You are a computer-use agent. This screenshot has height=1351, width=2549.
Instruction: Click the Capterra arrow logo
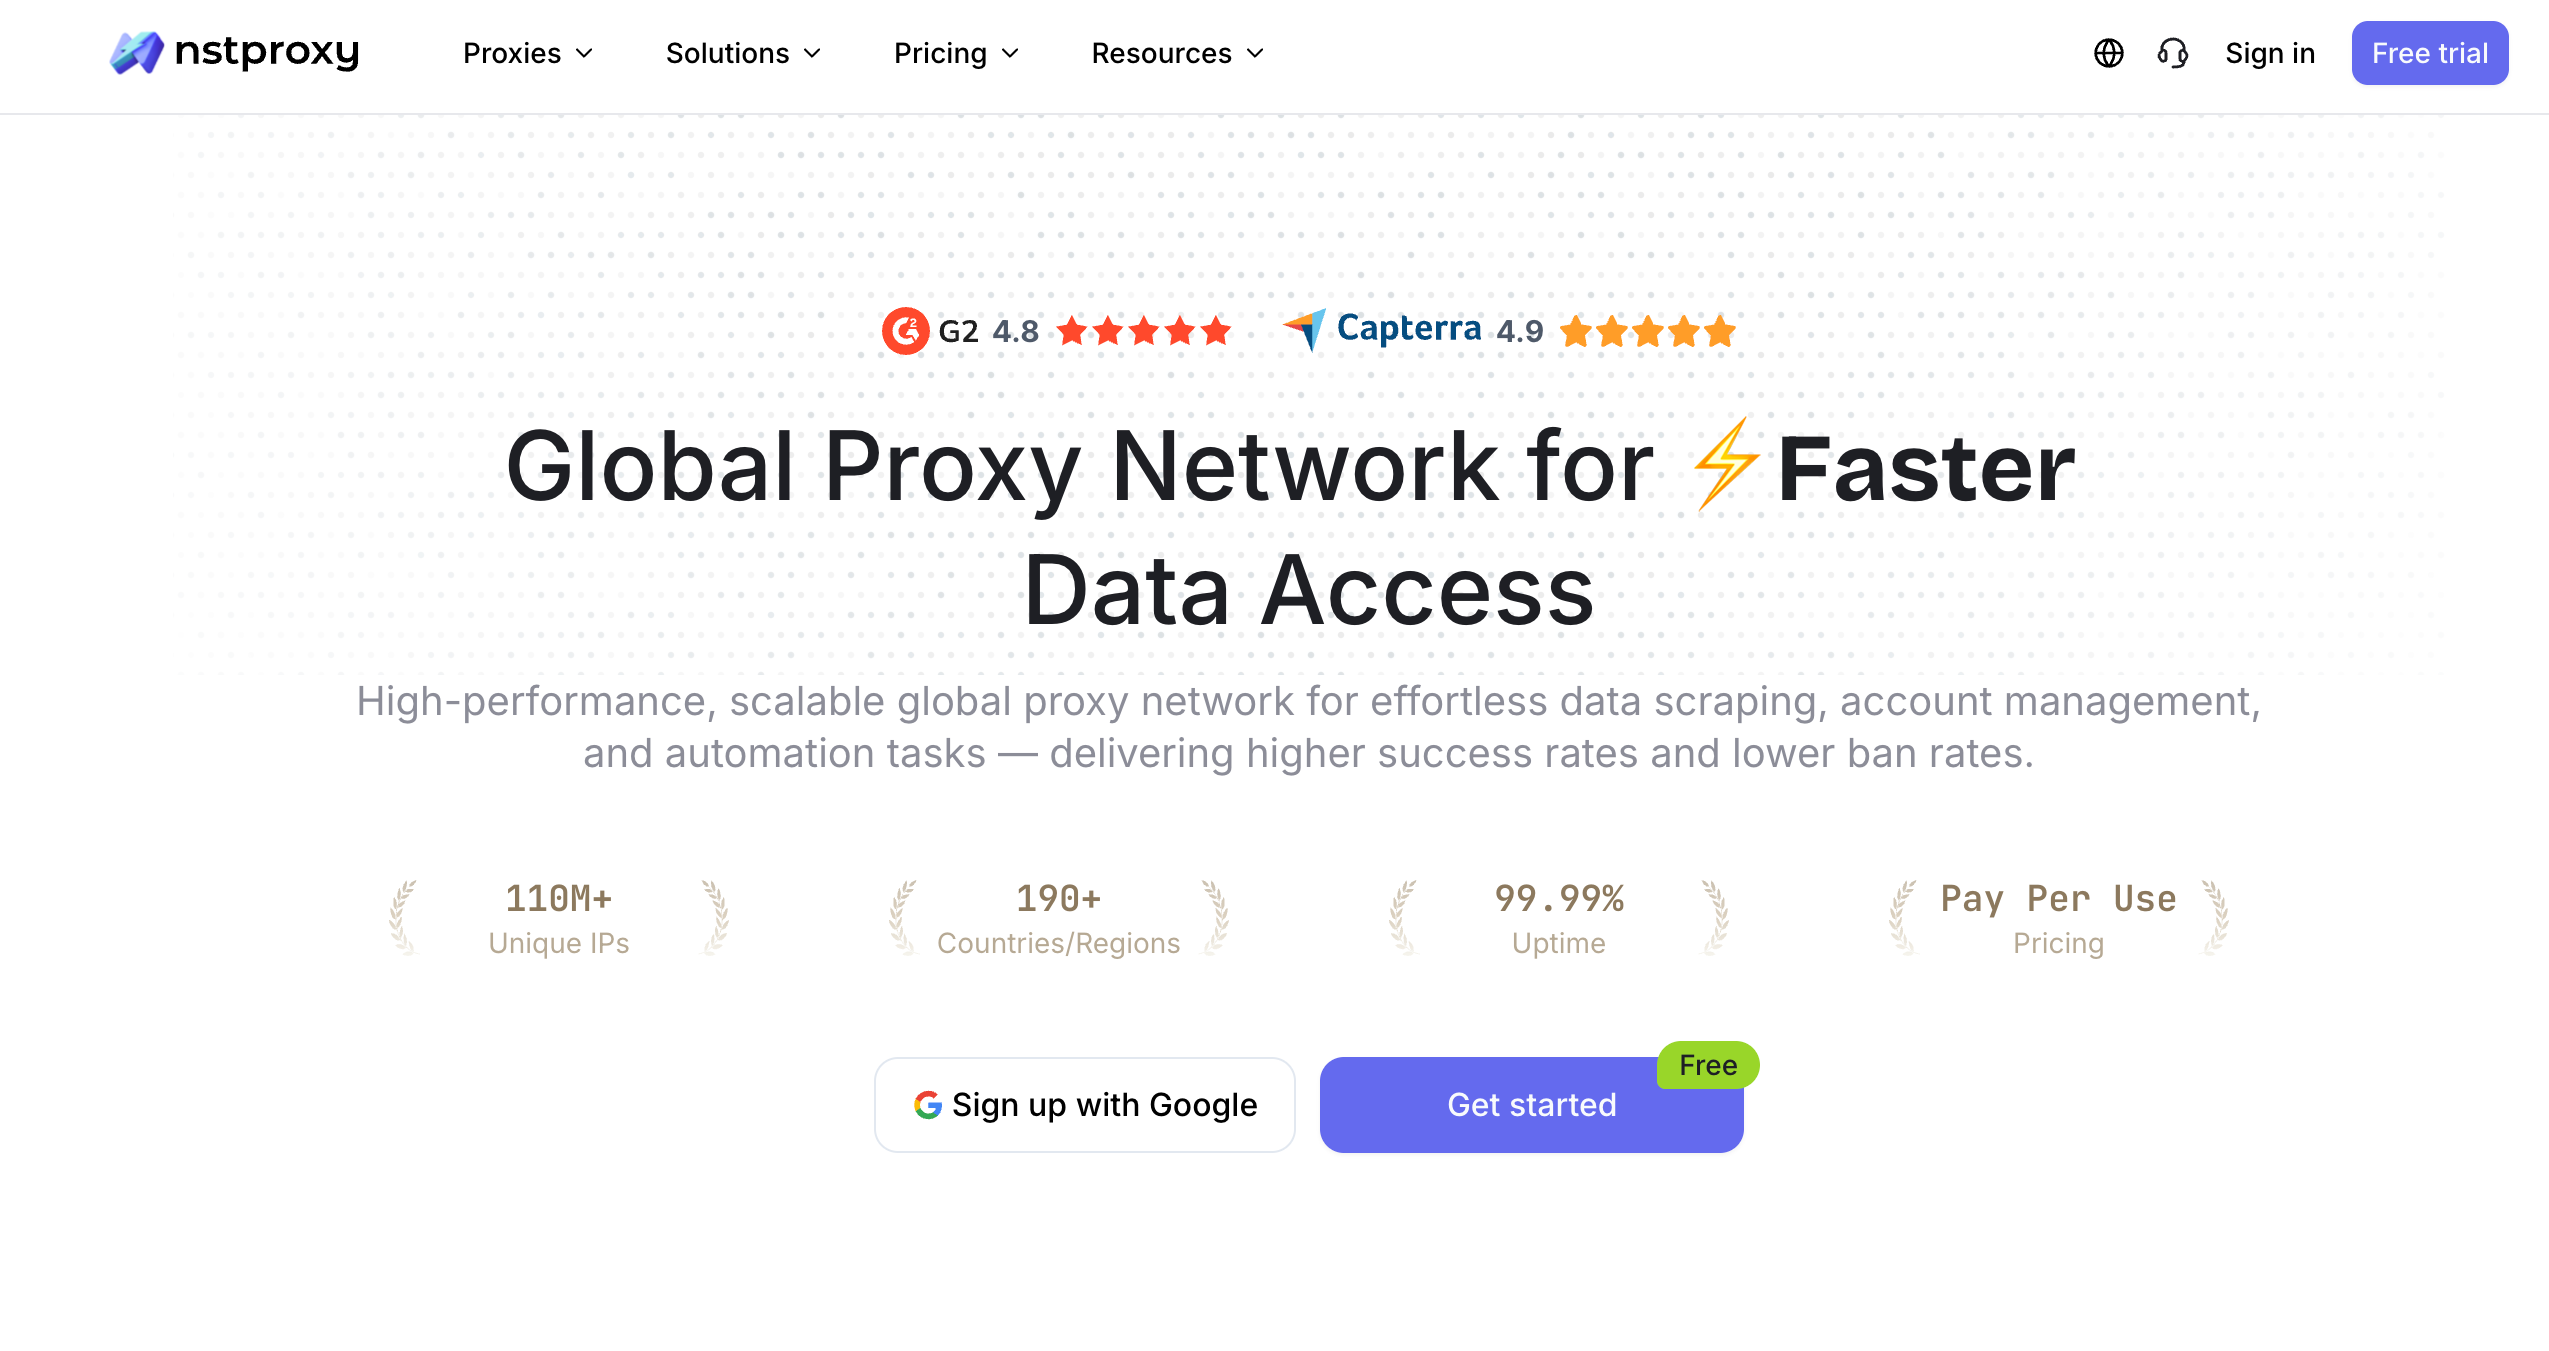click(x=1305, y=329)
